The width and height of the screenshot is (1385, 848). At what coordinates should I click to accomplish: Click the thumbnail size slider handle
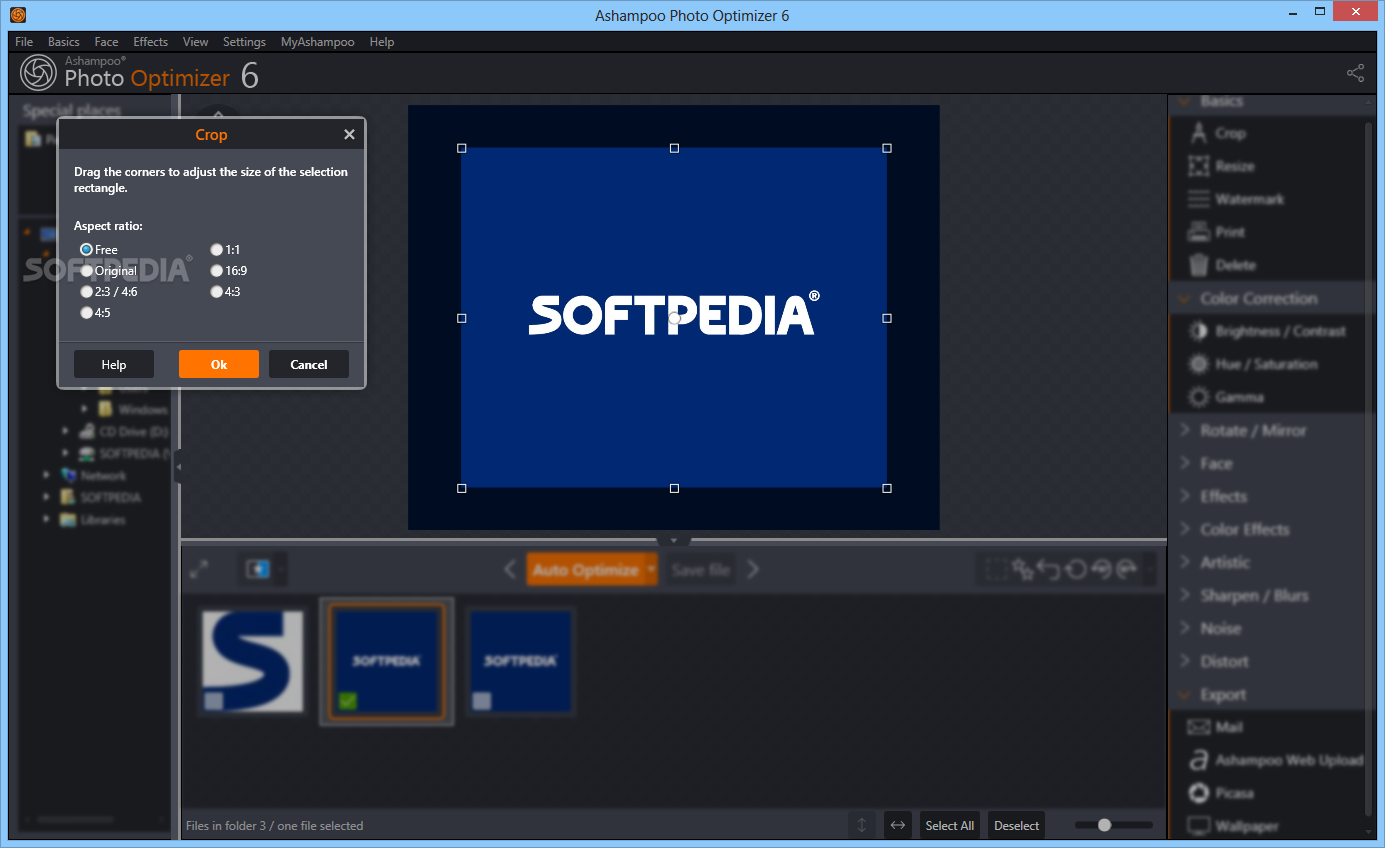point(1104,825)
